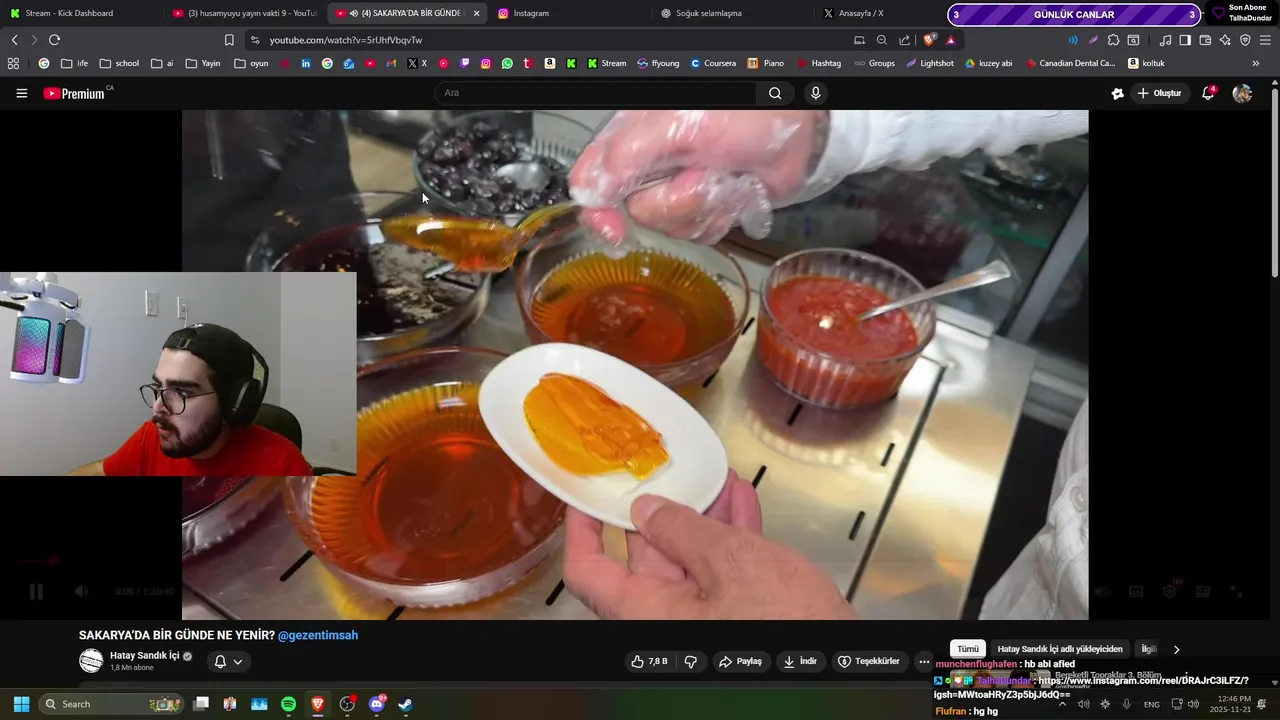Screen dimensions: 1280x720
Task: Select the Tümü filter chip
Action: point(968,649)
